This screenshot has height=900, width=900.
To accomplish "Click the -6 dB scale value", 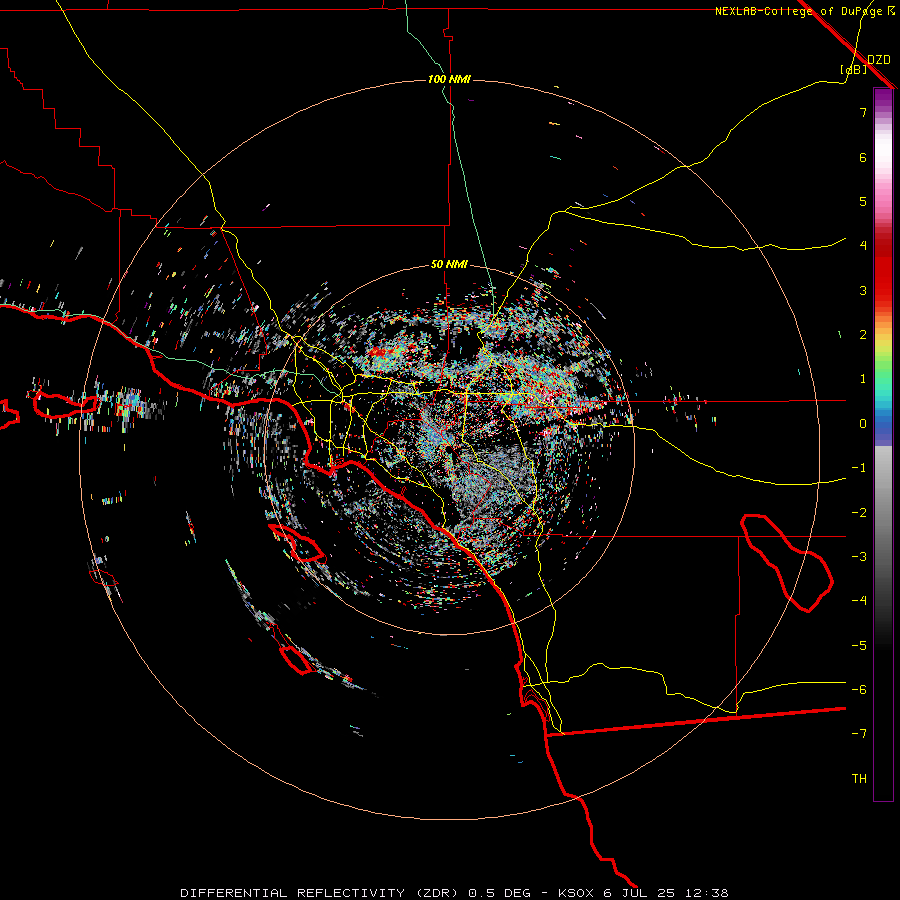I will pos(859,690).
